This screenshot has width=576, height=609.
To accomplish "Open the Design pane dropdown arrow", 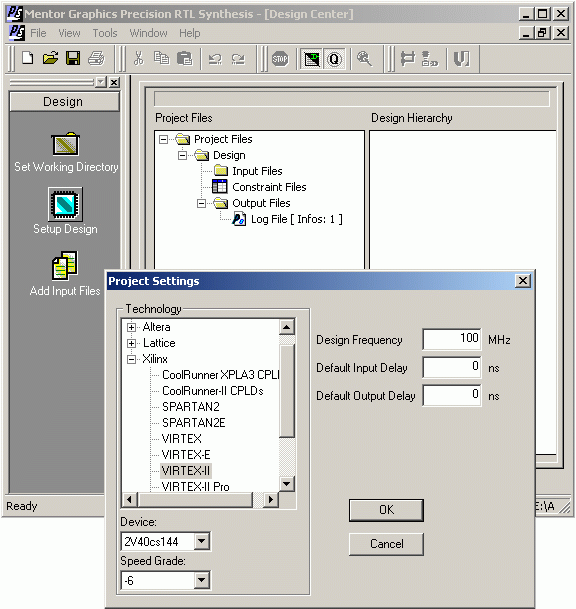I will point(101,82).
